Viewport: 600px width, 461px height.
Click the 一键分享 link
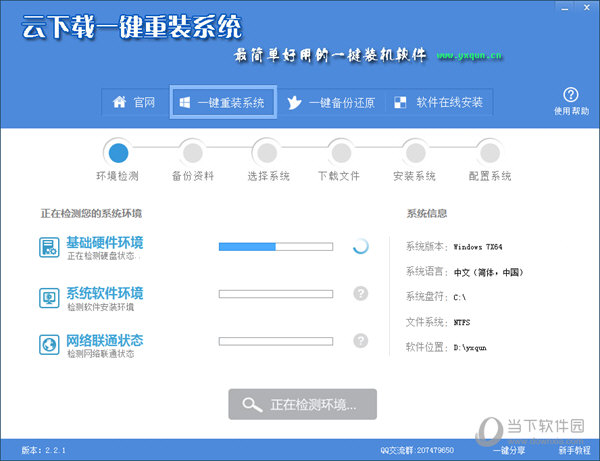509,450
